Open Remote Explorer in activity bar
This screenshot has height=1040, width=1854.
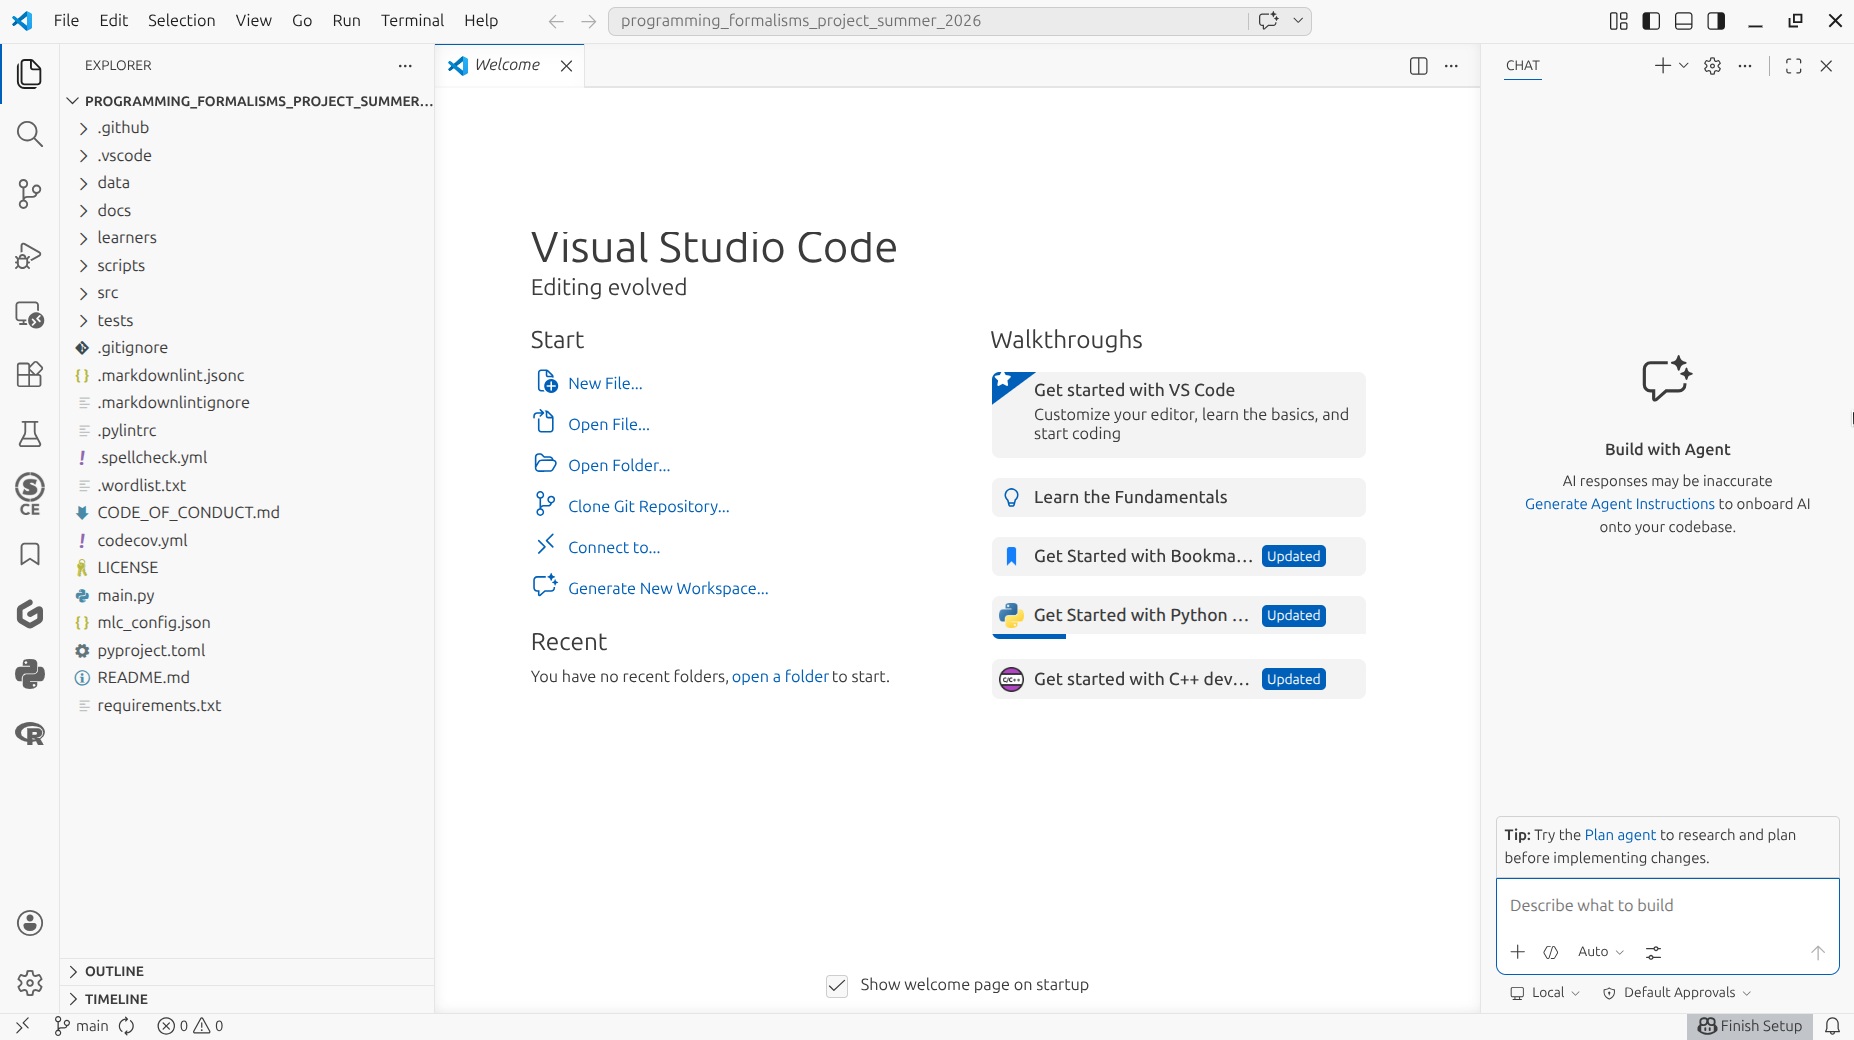coord(30,315)
